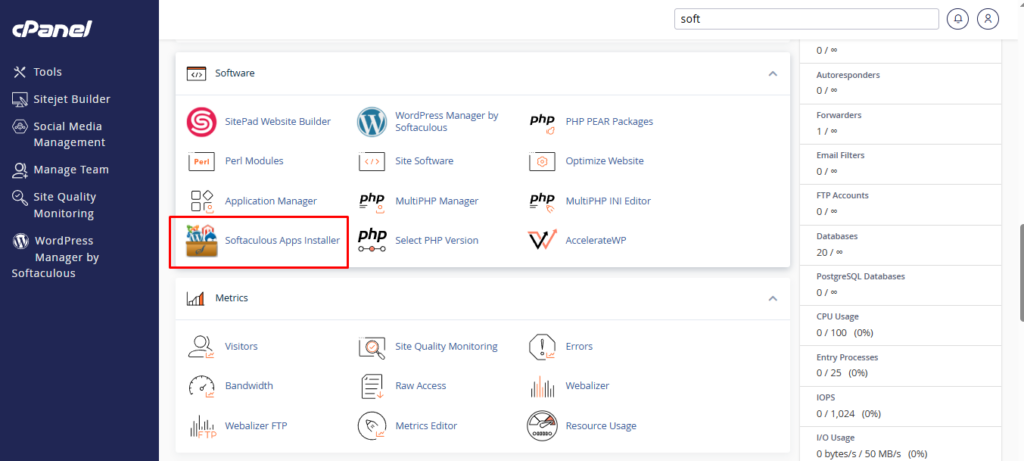Open the Resource Usage link text
This screenshot has height=461, width=1024.
601,426
